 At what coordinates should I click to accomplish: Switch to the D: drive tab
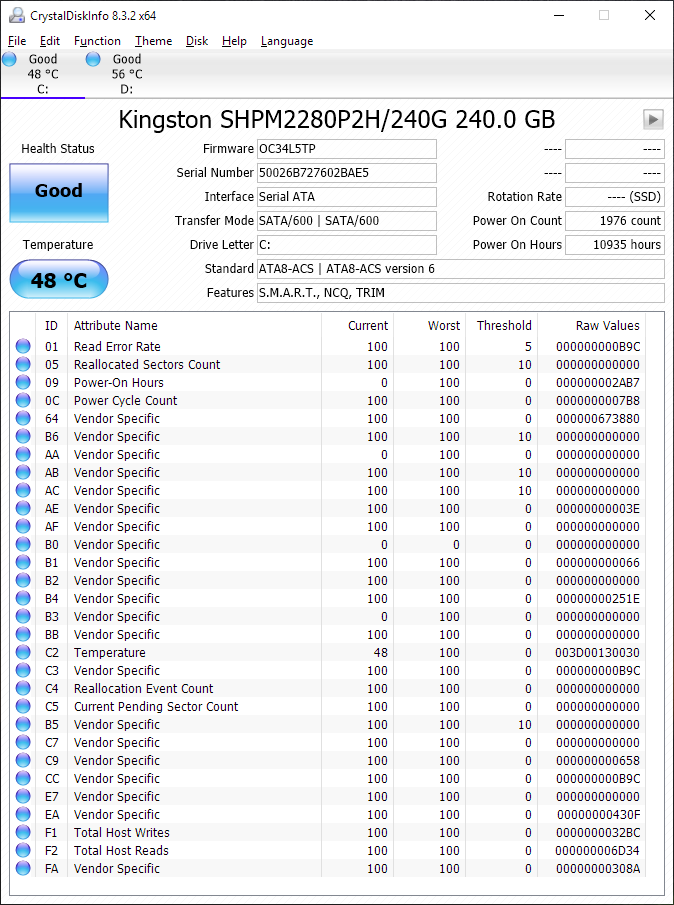127,74
